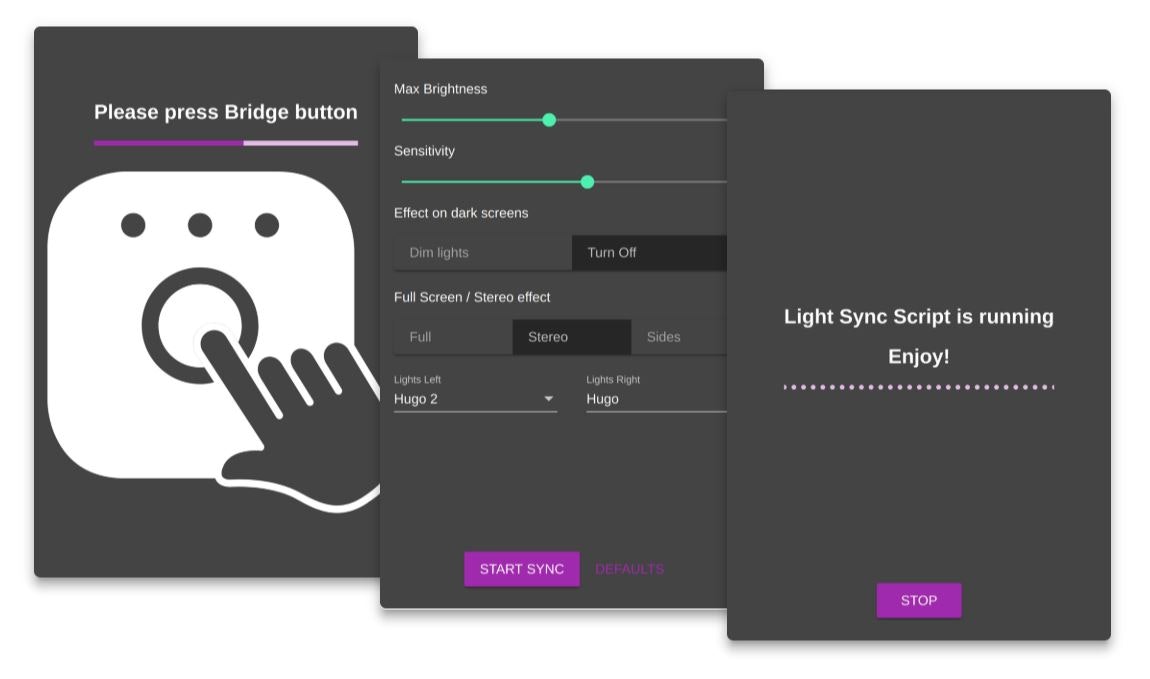Click the Bridge connection progress bar
Screen dimensions: 1150x679
pyautogui.click(x=225, y=142)
